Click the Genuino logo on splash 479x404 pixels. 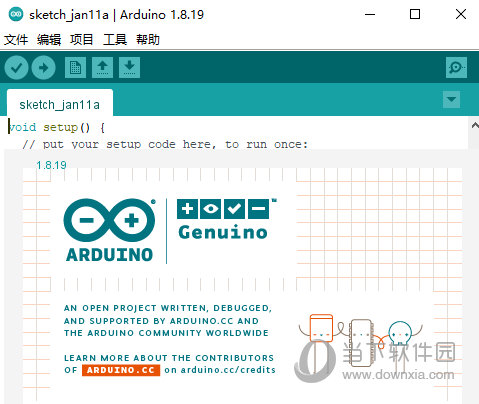(227, 219)
